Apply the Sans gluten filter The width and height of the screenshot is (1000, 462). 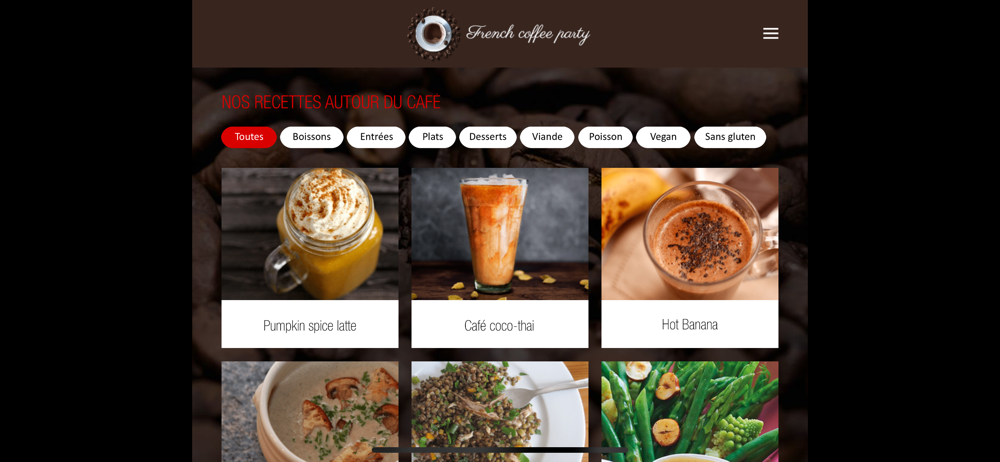pos(730,137)
